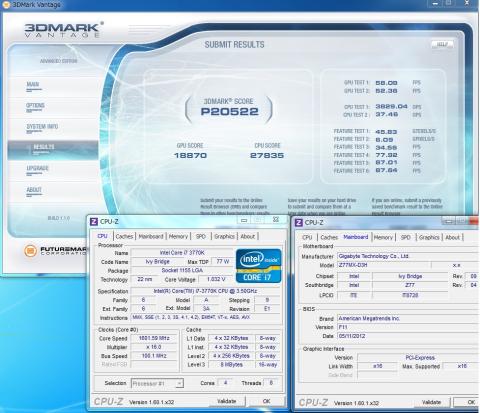Switch to Graphics tab in right CPU-Z window
This screenshot has height=413, width=480.
(429, 237)
